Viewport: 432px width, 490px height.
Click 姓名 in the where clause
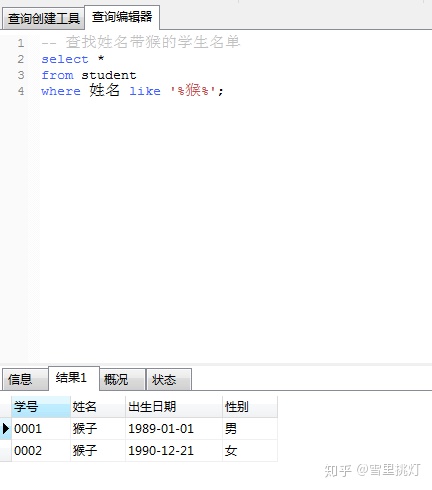pos(104,90)
